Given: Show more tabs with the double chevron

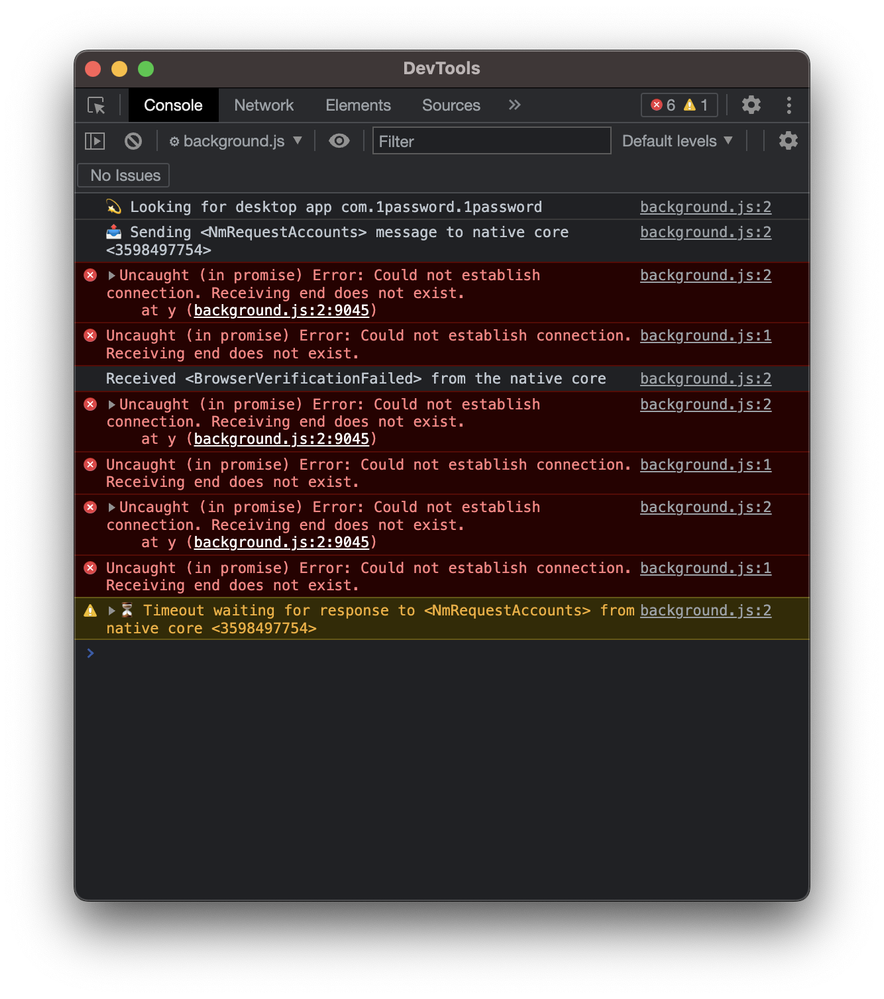Looking at the screenshot, I should 514,105.
